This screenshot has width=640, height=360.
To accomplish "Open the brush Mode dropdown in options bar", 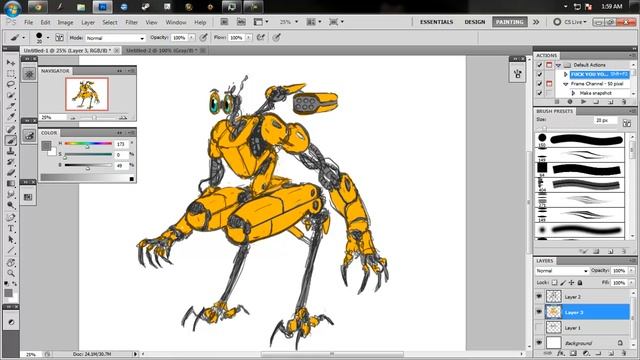I will tap(116, 38).
